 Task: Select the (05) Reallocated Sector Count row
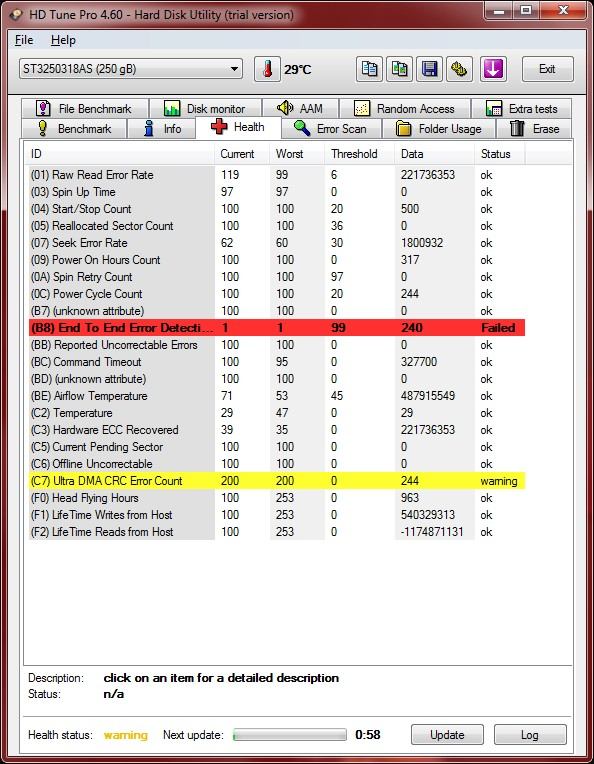coord(277,226)
